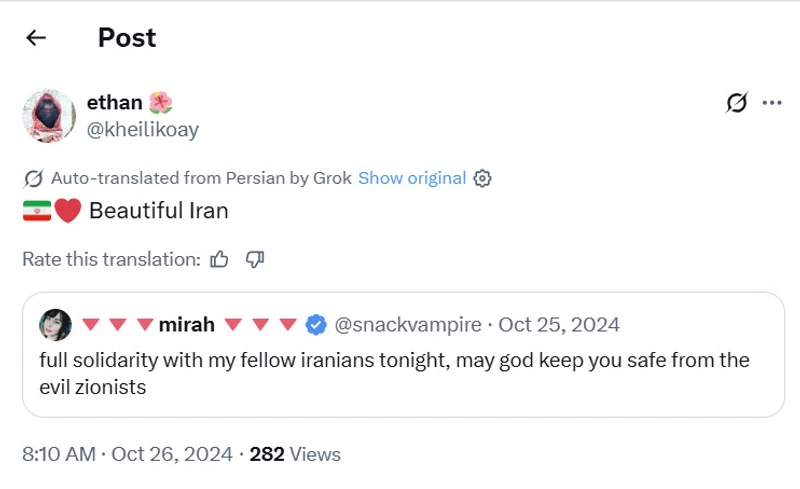800x489 pixels.
Task: Click the 282 Views count
Action: (295, 454)
